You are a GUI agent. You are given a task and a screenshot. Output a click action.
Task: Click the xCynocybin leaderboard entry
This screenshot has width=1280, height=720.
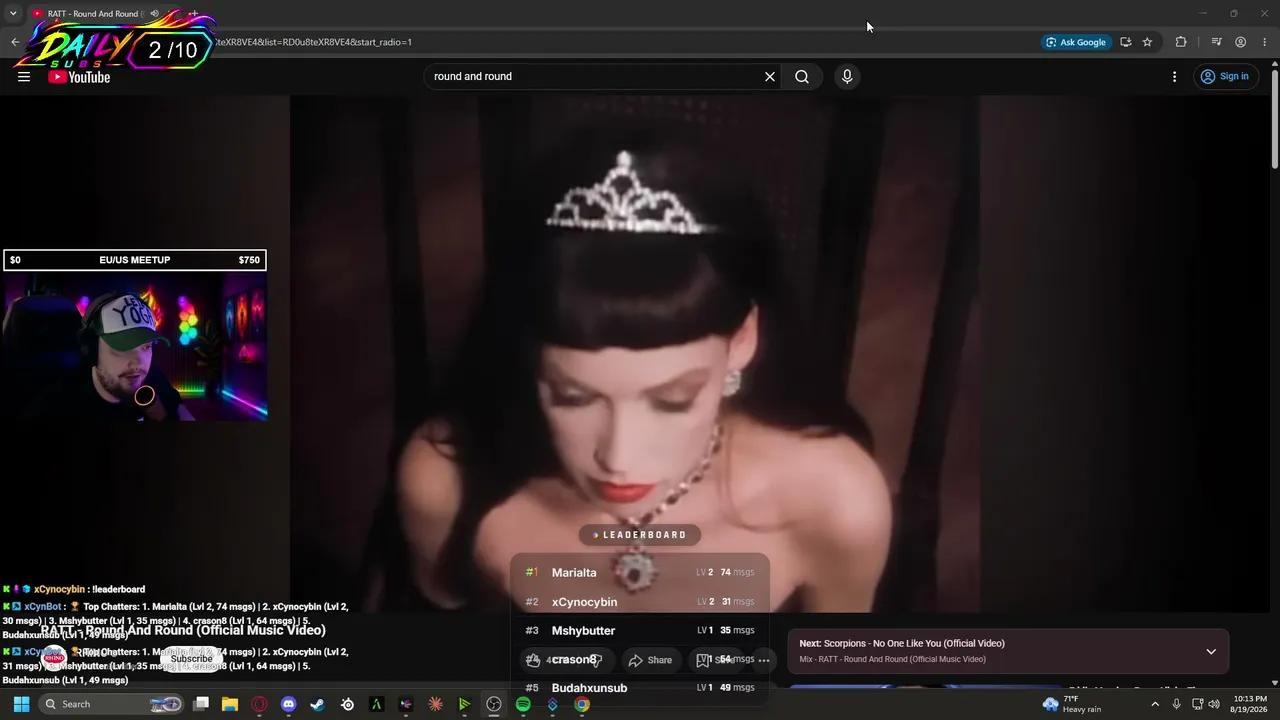click(x=640, y=602)
